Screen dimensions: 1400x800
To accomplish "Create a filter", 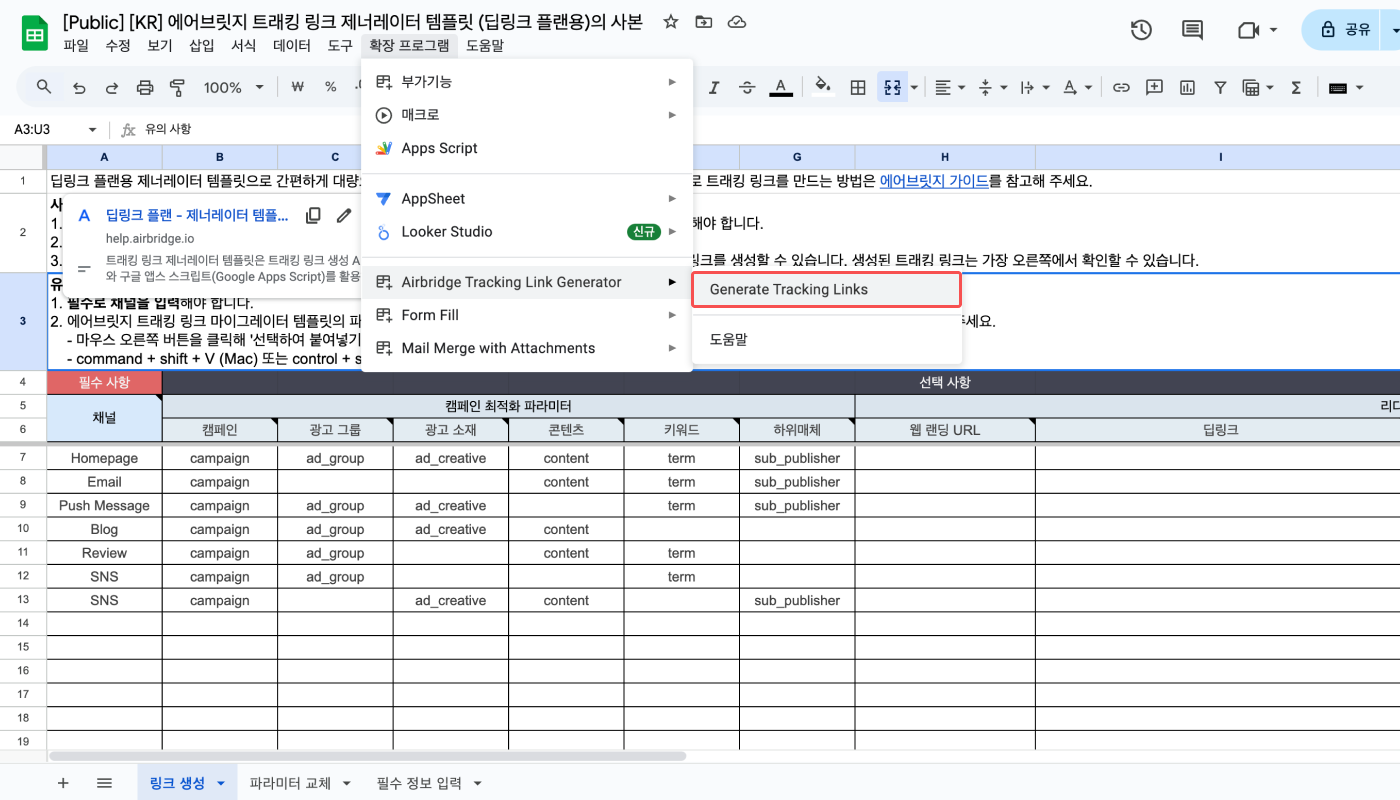I will 1220,88.
